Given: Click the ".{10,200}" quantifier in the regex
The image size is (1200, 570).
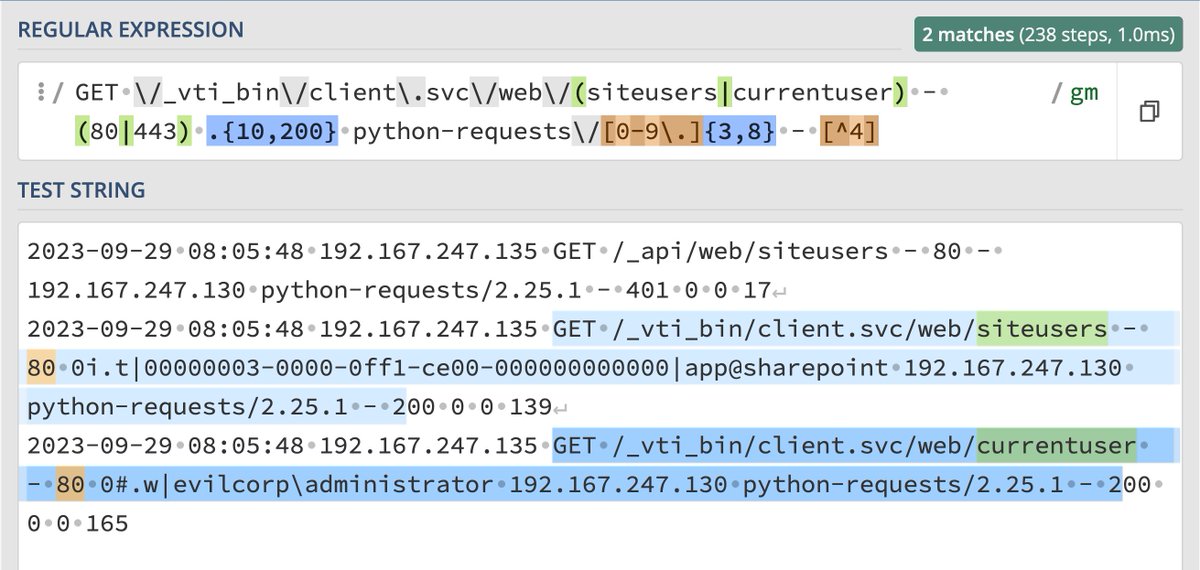Looking at the screenshot, I should pyautogui.click(x=272, y=133).
